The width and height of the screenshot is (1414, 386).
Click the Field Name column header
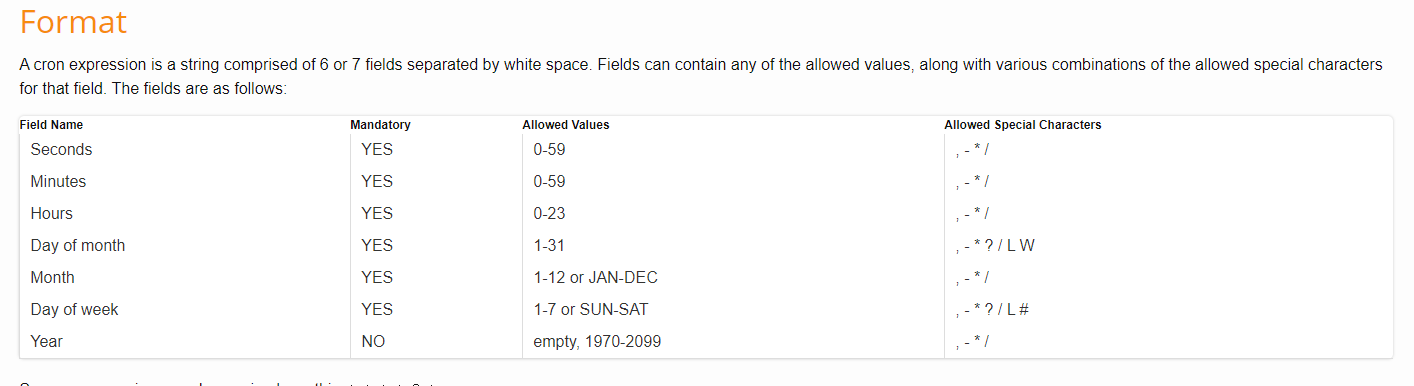pos(52,125)
